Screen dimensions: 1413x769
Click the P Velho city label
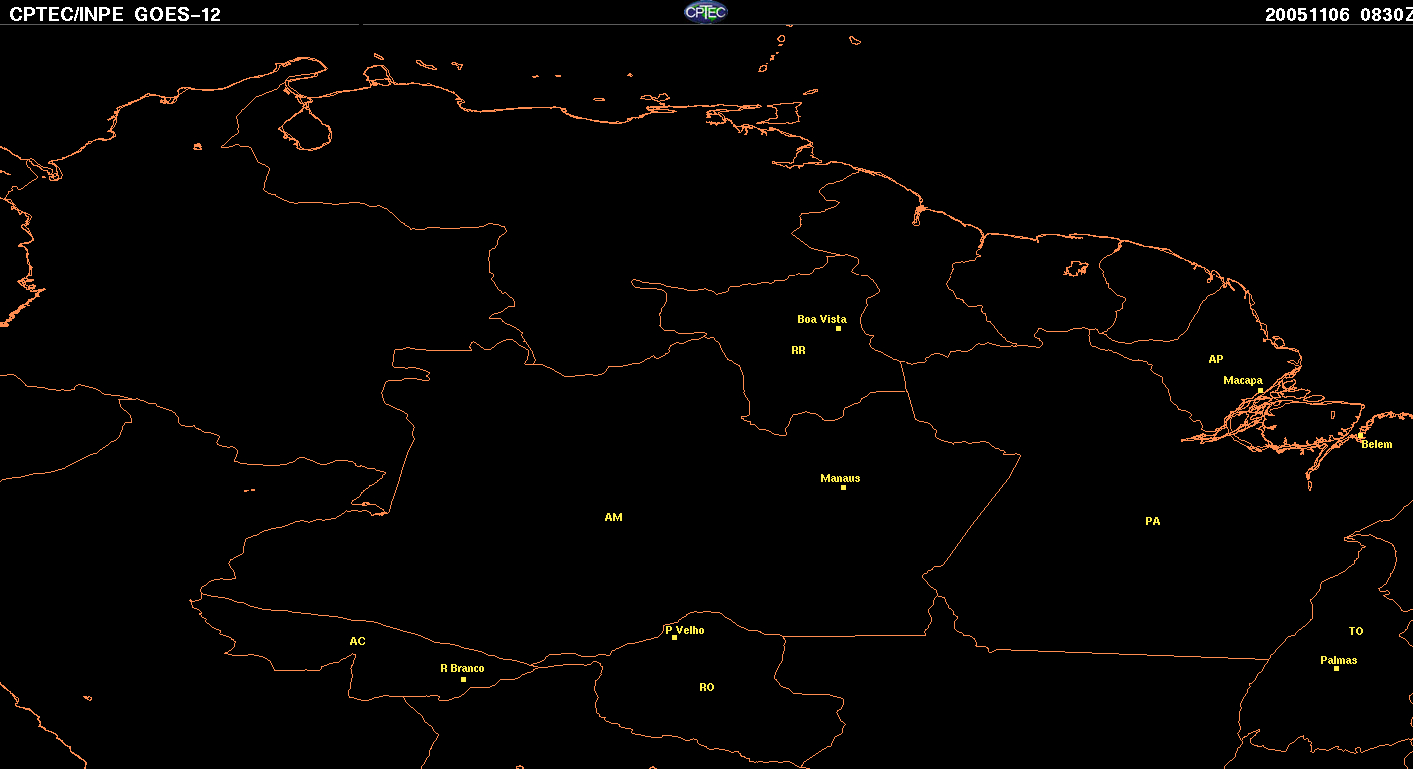pos(685,630)
